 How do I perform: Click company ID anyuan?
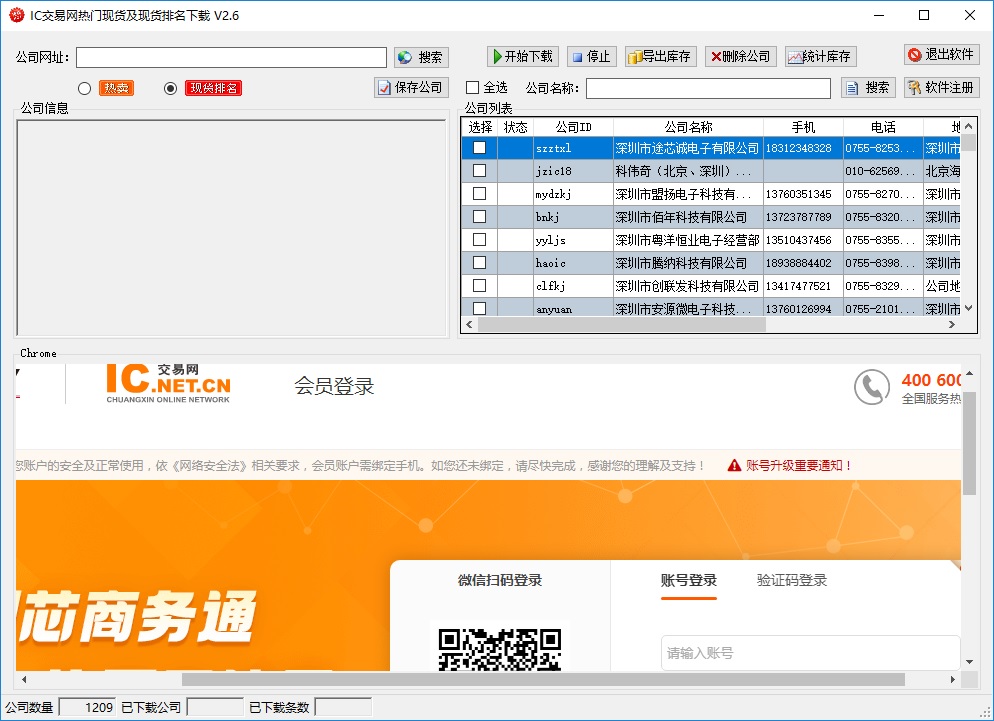pyautogui.click(x=553, y=309)
